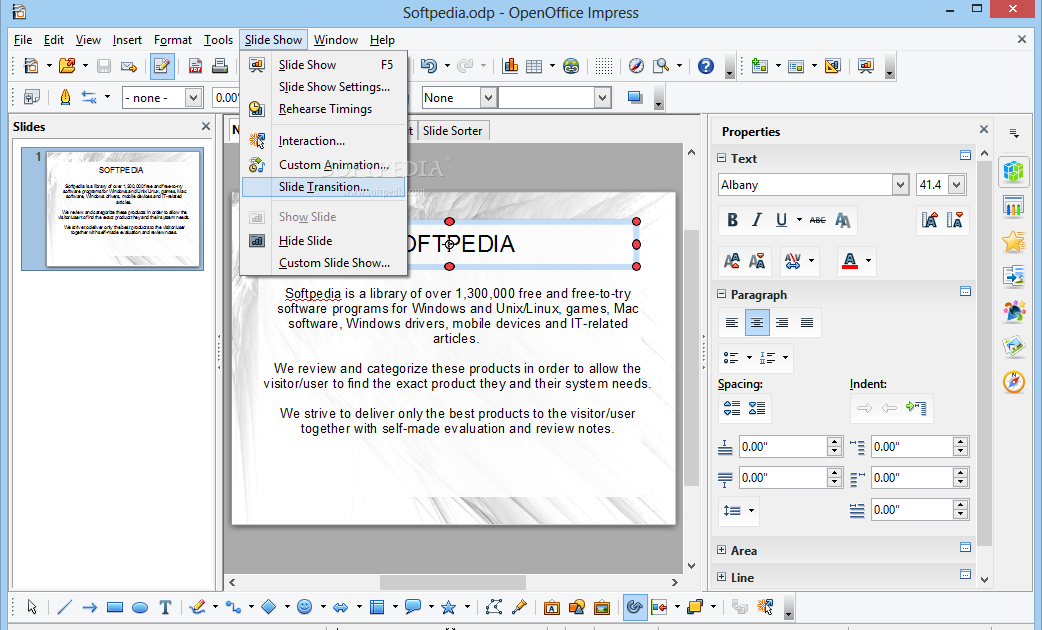This screenshot has height=630, width=1042.
Task: Justify the paragraph text
Action: point(807,323)
